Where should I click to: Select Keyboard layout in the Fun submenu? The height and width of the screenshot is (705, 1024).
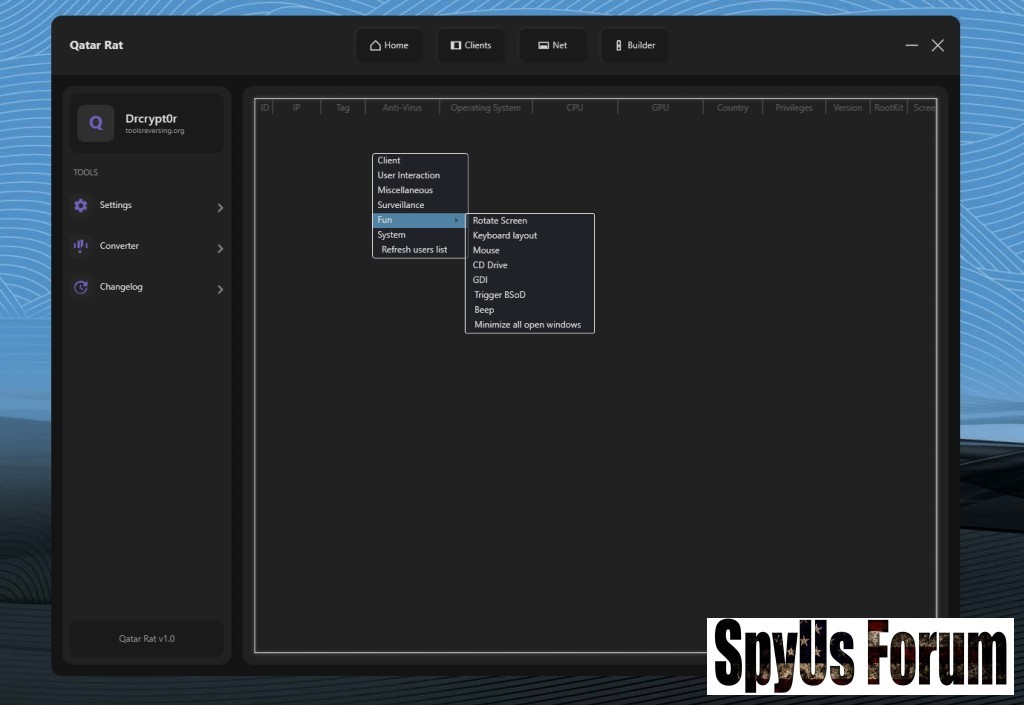point(505,236)
